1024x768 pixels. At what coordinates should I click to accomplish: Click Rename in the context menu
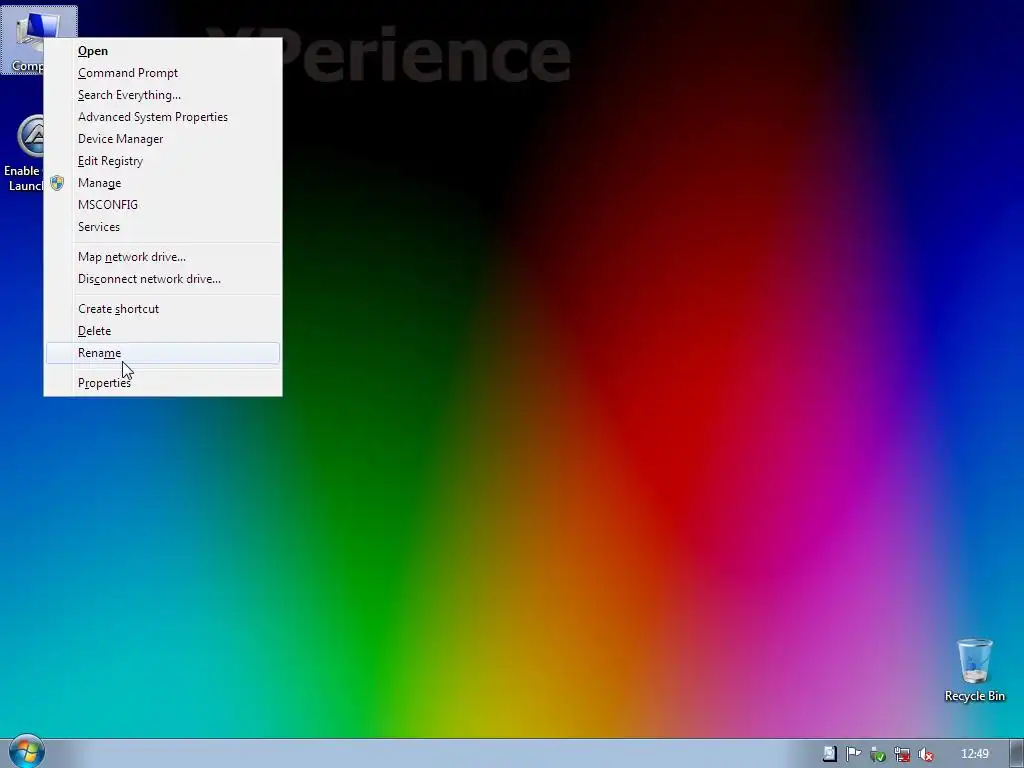point(163,353)
